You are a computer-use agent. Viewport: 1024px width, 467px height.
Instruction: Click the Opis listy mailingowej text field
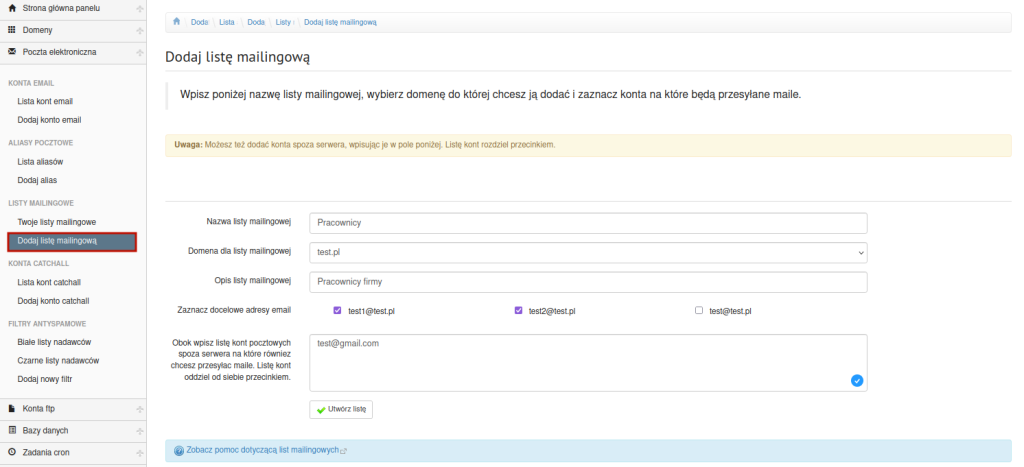[588, 282]
